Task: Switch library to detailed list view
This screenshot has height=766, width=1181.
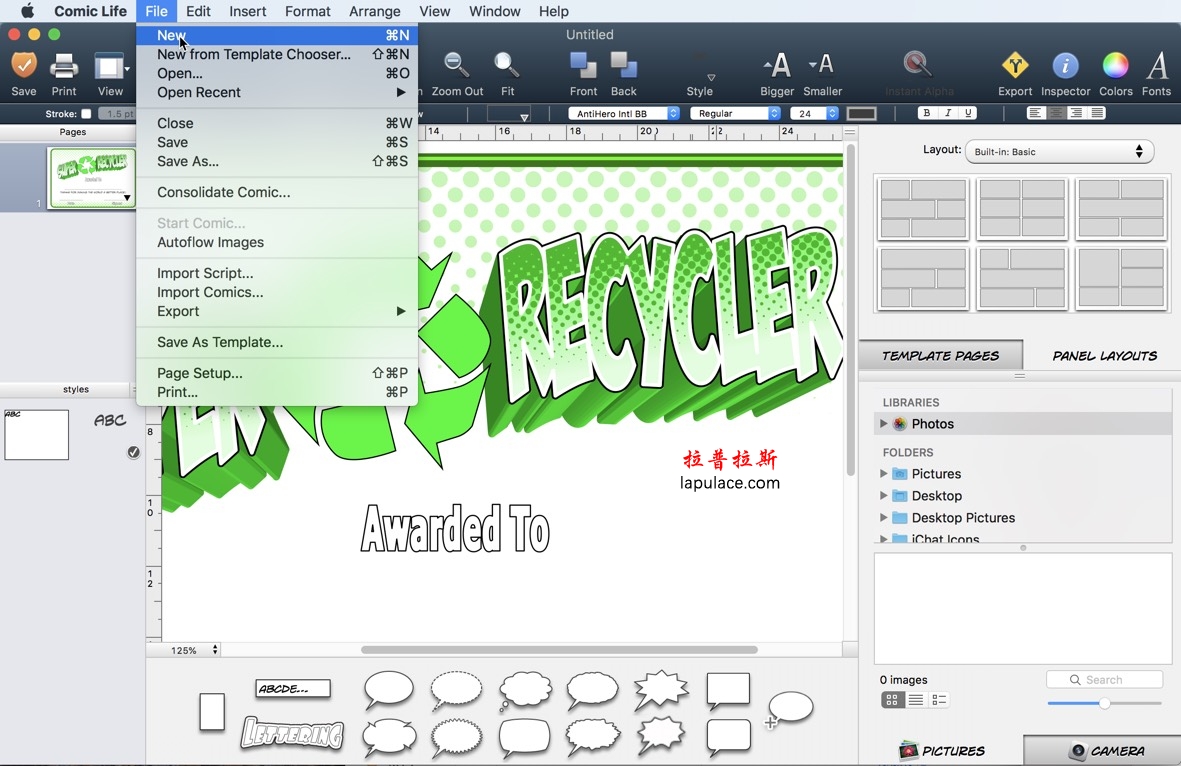Action: coord(938,700)
